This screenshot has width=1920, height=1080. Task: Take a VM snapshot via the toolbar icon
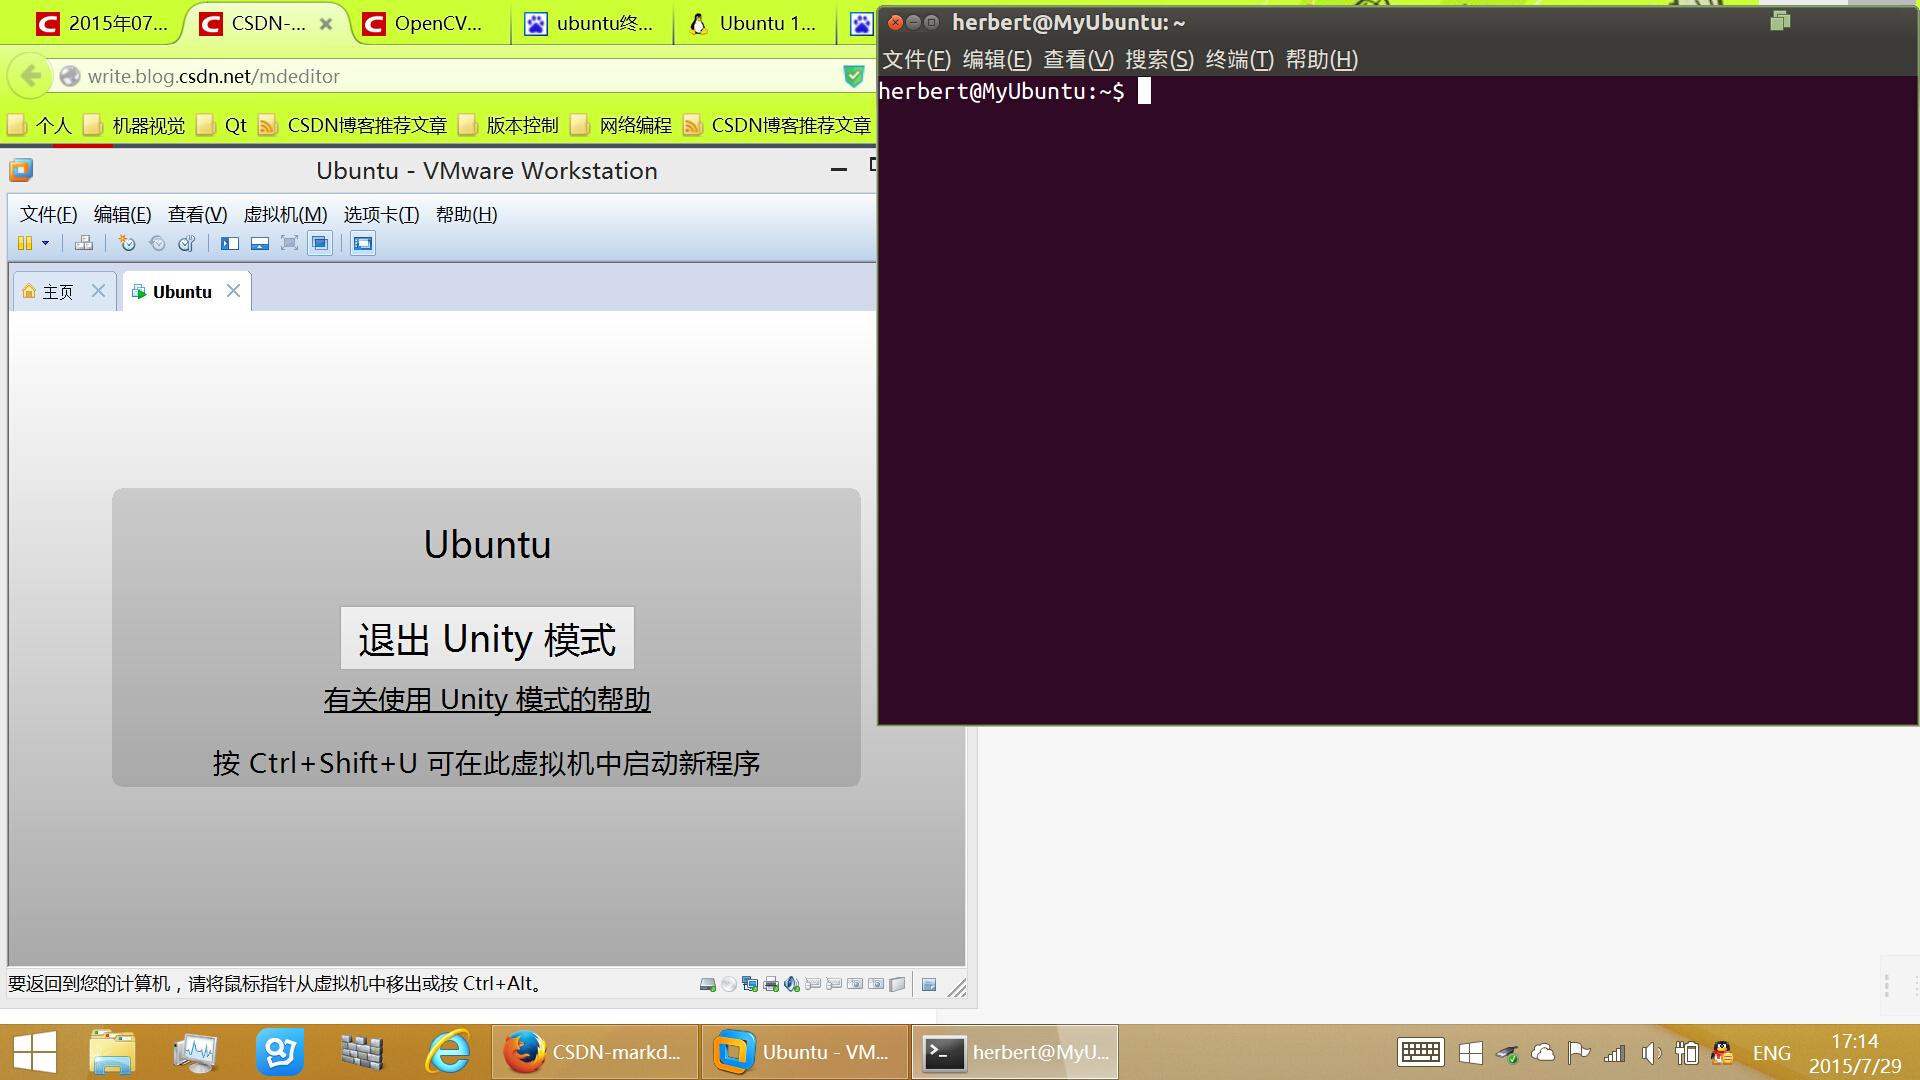[127, 243]
